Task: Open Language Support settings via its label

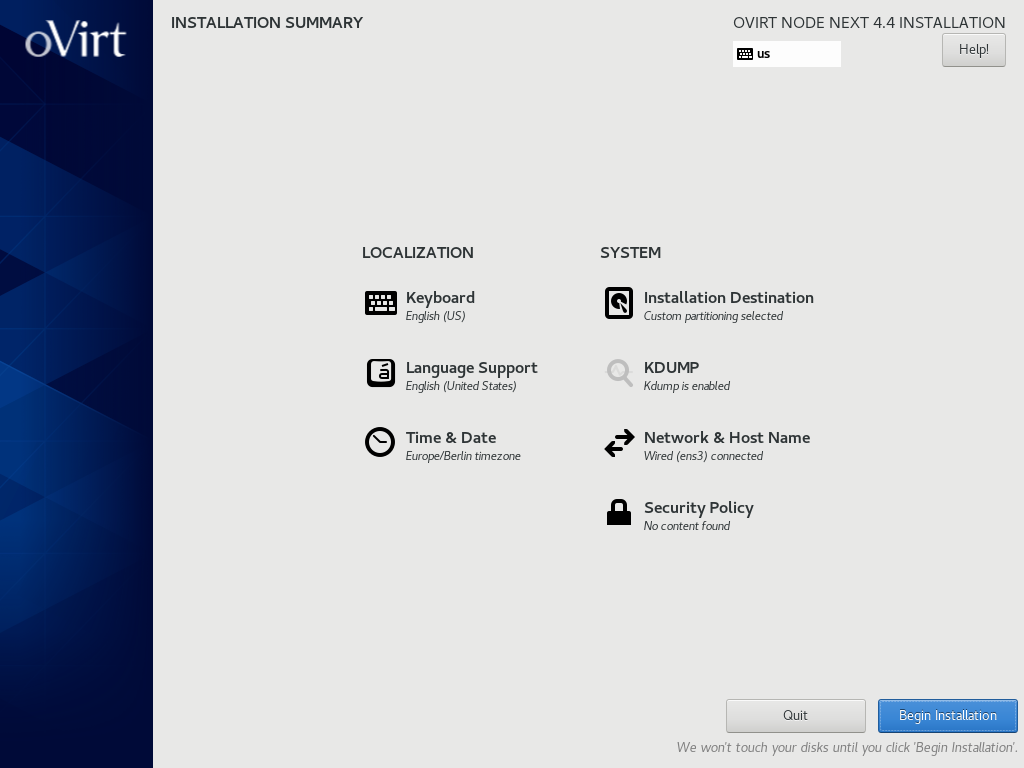Action: [472, 368]
